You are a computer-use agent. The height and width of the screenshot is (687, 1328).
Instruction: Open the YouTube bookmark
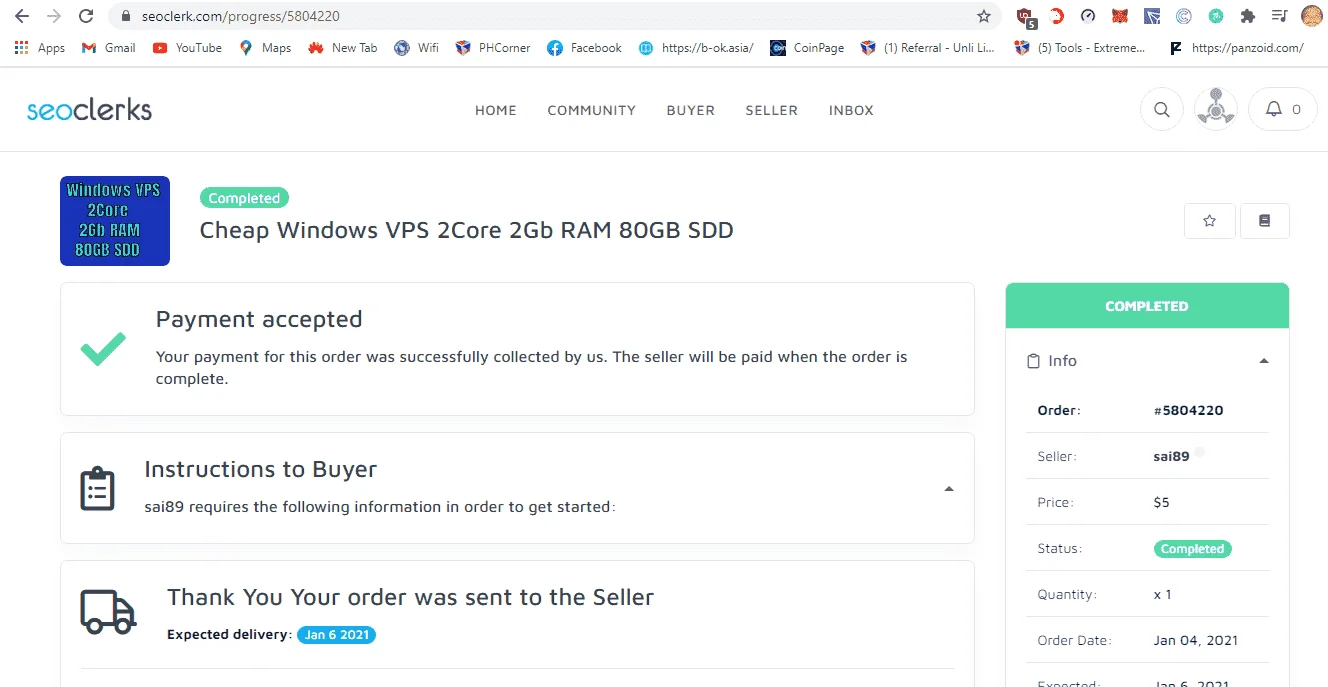point(187,48)
